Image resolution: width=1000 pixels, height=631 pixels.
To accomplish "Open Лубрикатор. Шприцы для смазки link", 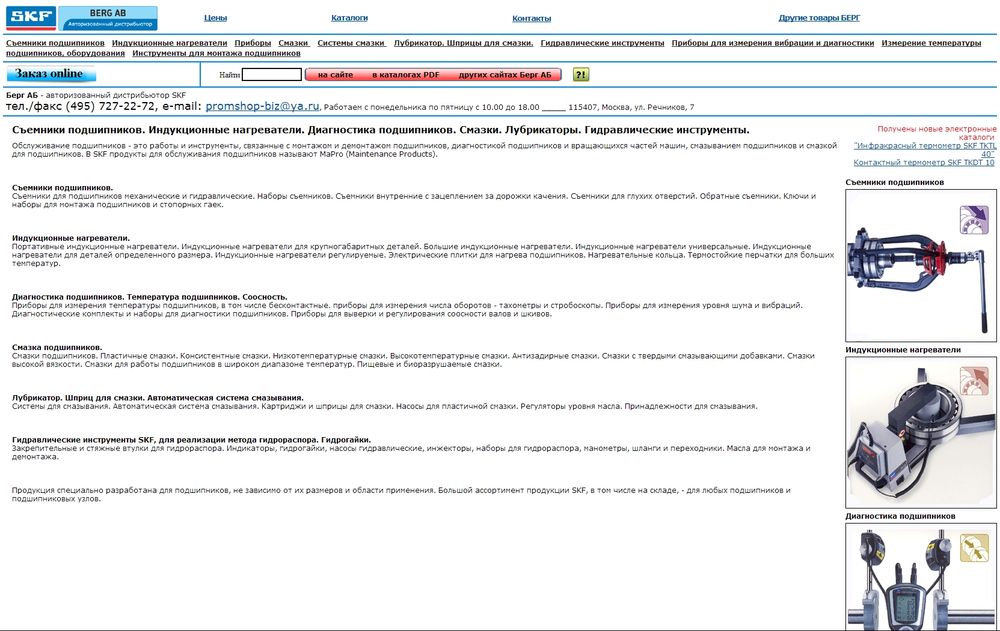I will (x=463, y=43).
